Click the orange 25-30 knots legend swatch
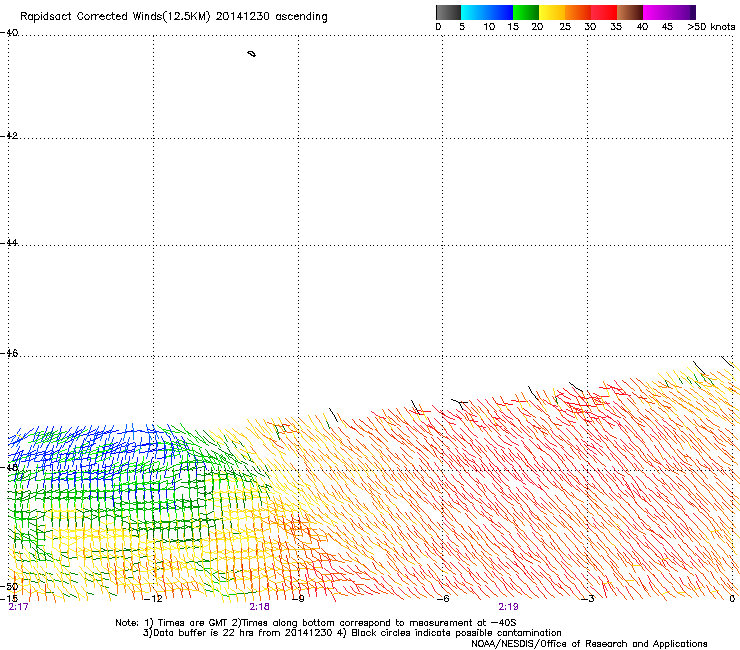The width and height of the screenshot is (740, 650). [578, 12]
